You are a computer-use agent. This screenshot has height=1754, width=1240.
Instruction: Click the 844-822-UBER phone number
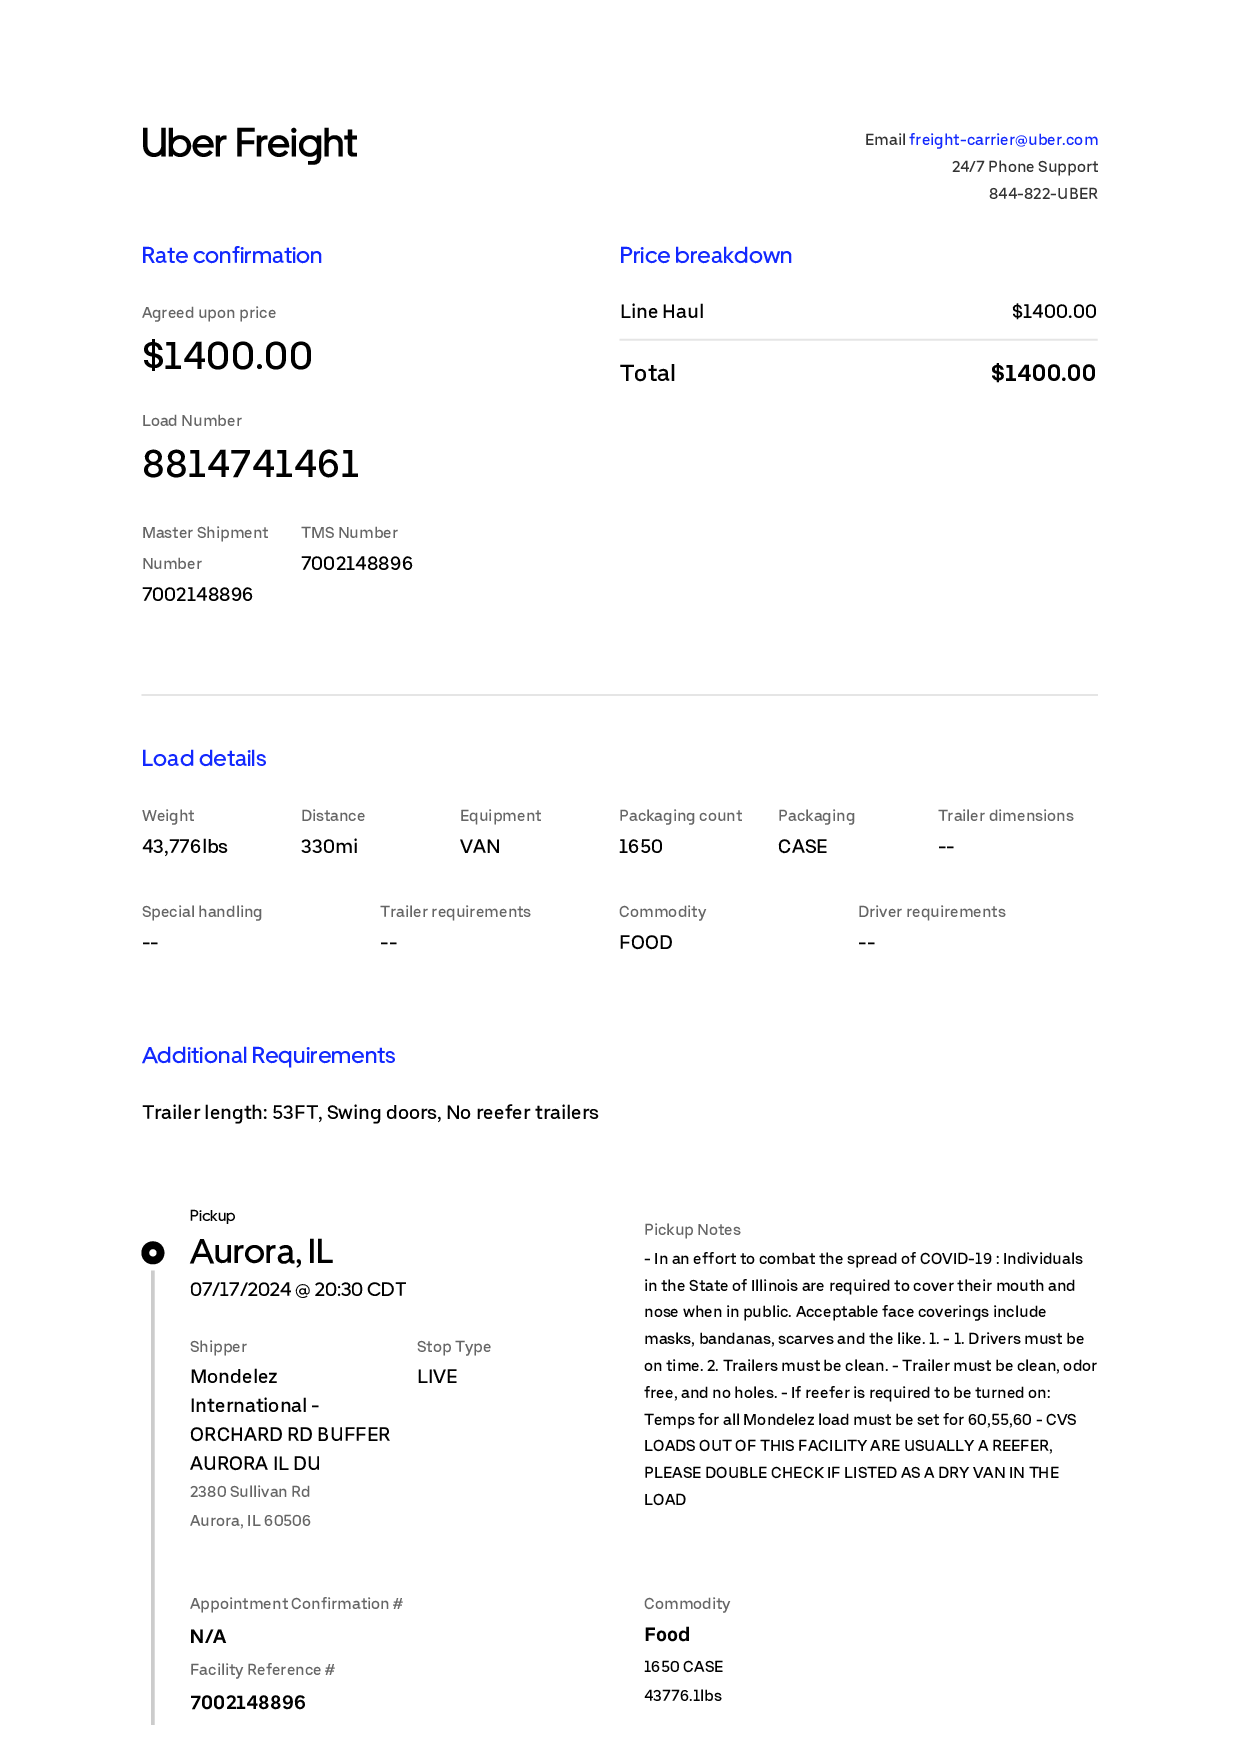point(1043,194)
